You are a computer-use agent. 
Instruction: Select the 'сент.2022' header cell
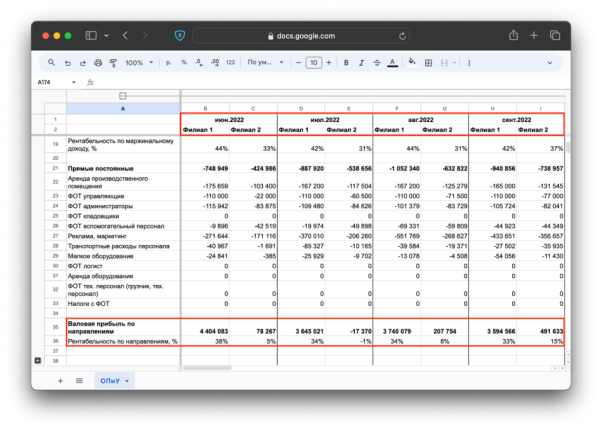pyautogui.click(x=516, y=120)
